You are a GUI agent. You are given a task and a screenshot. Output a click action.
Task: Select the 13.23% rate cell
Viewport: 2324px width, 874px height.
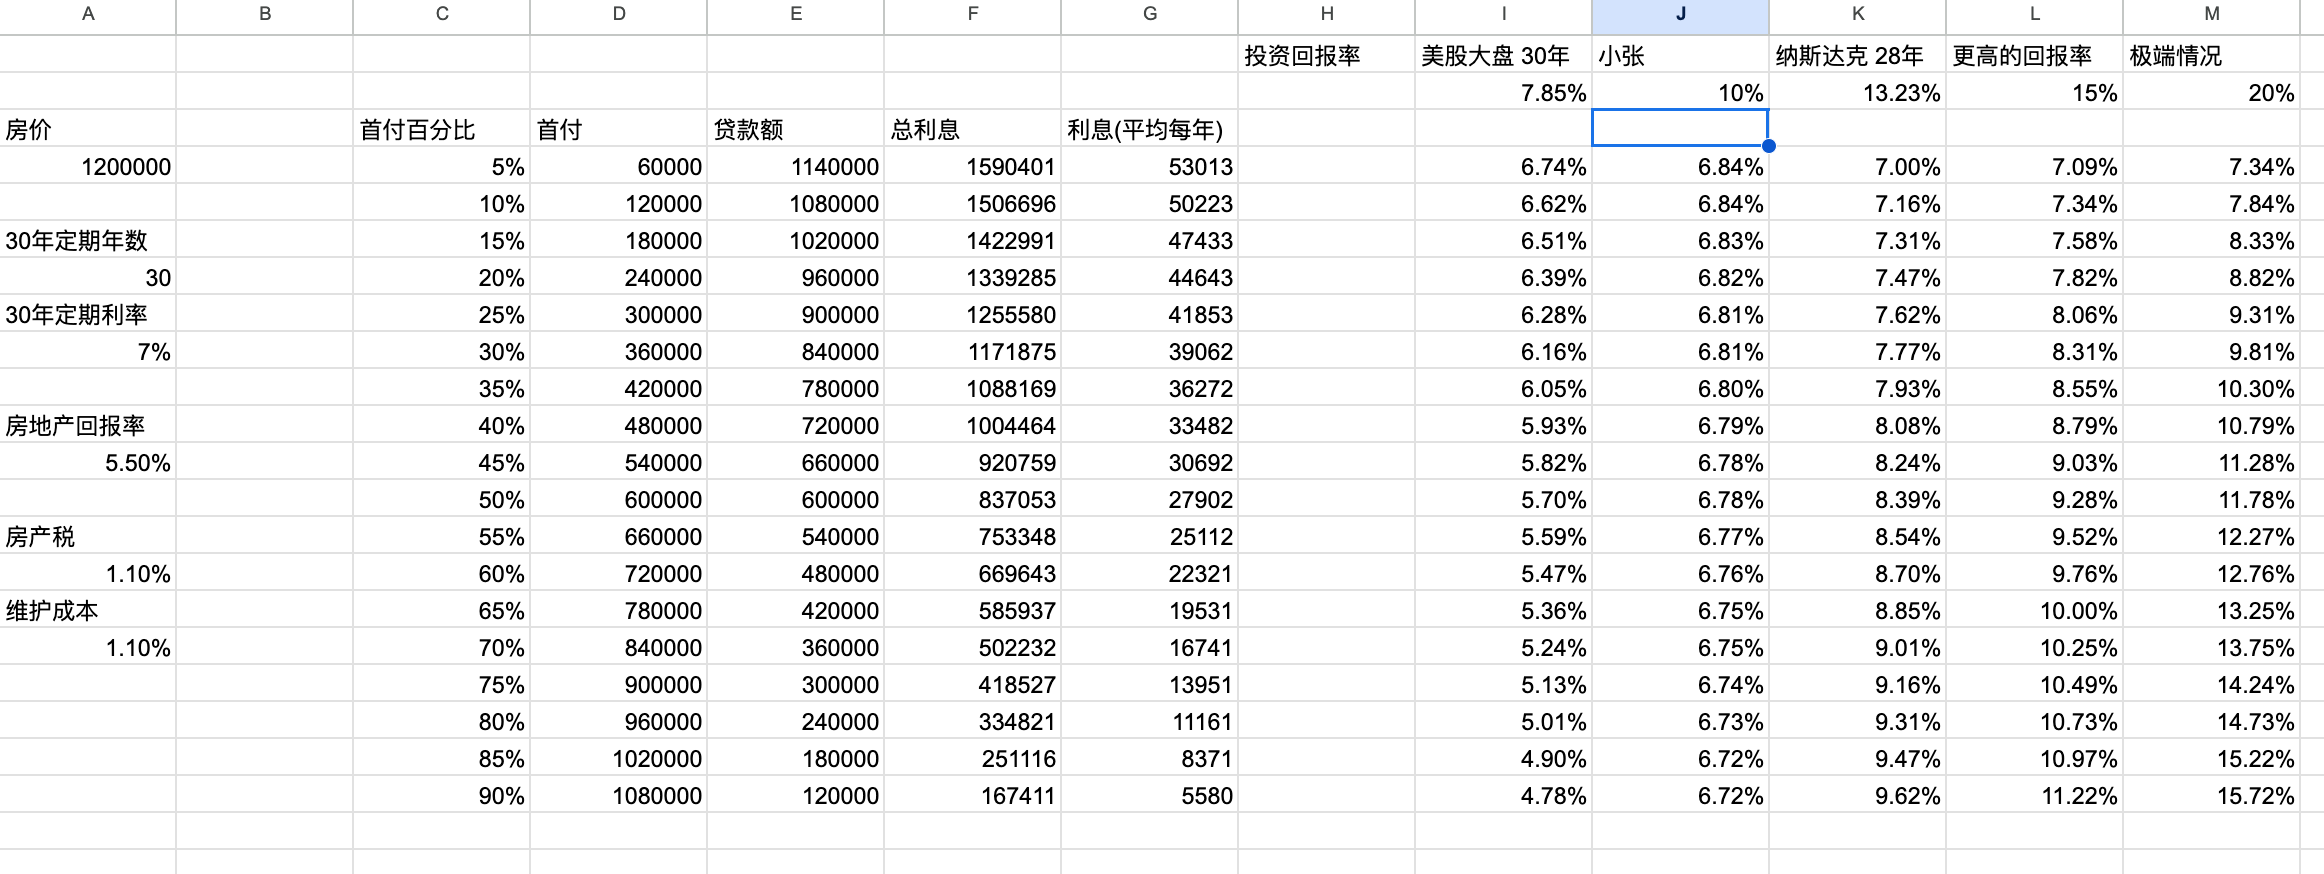1857,92
